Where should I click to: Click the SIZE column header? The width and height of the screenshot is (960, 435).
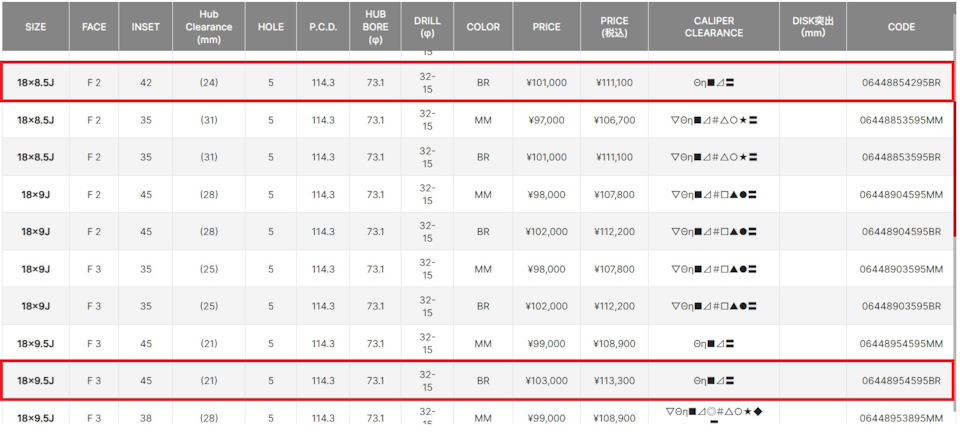pyautogui.click(x=35, y=27)
